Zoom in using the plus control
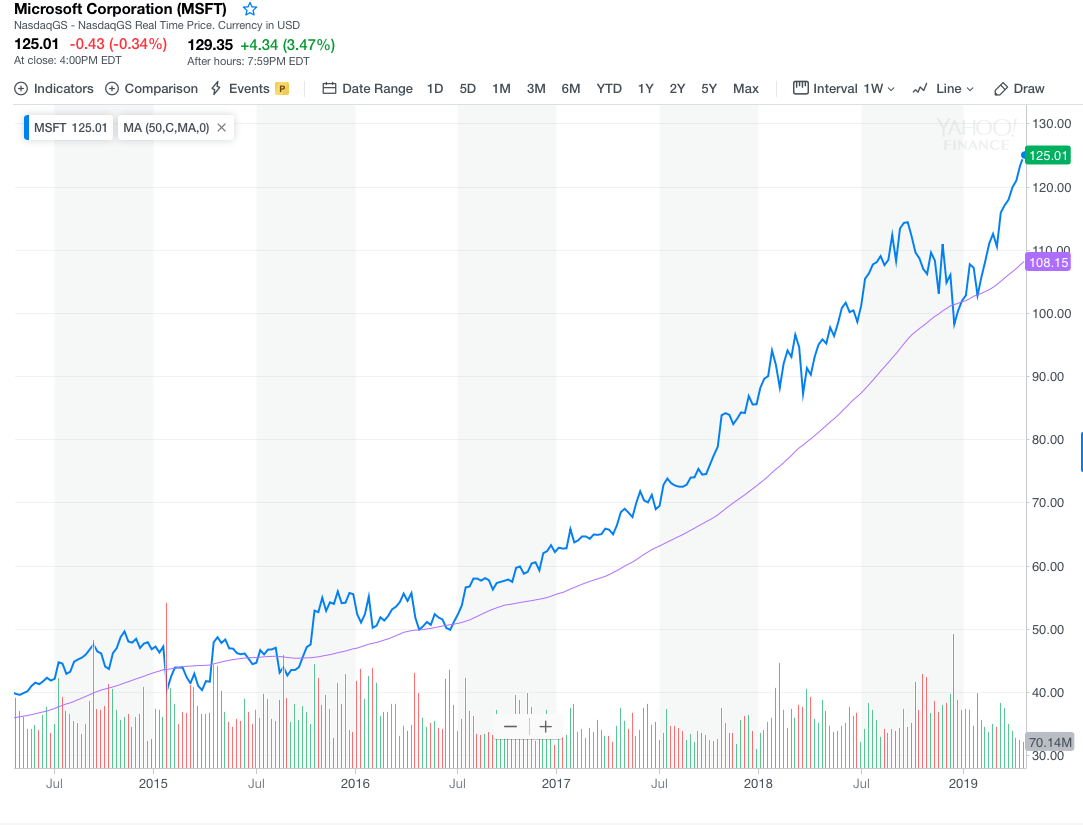 point(545,726)
